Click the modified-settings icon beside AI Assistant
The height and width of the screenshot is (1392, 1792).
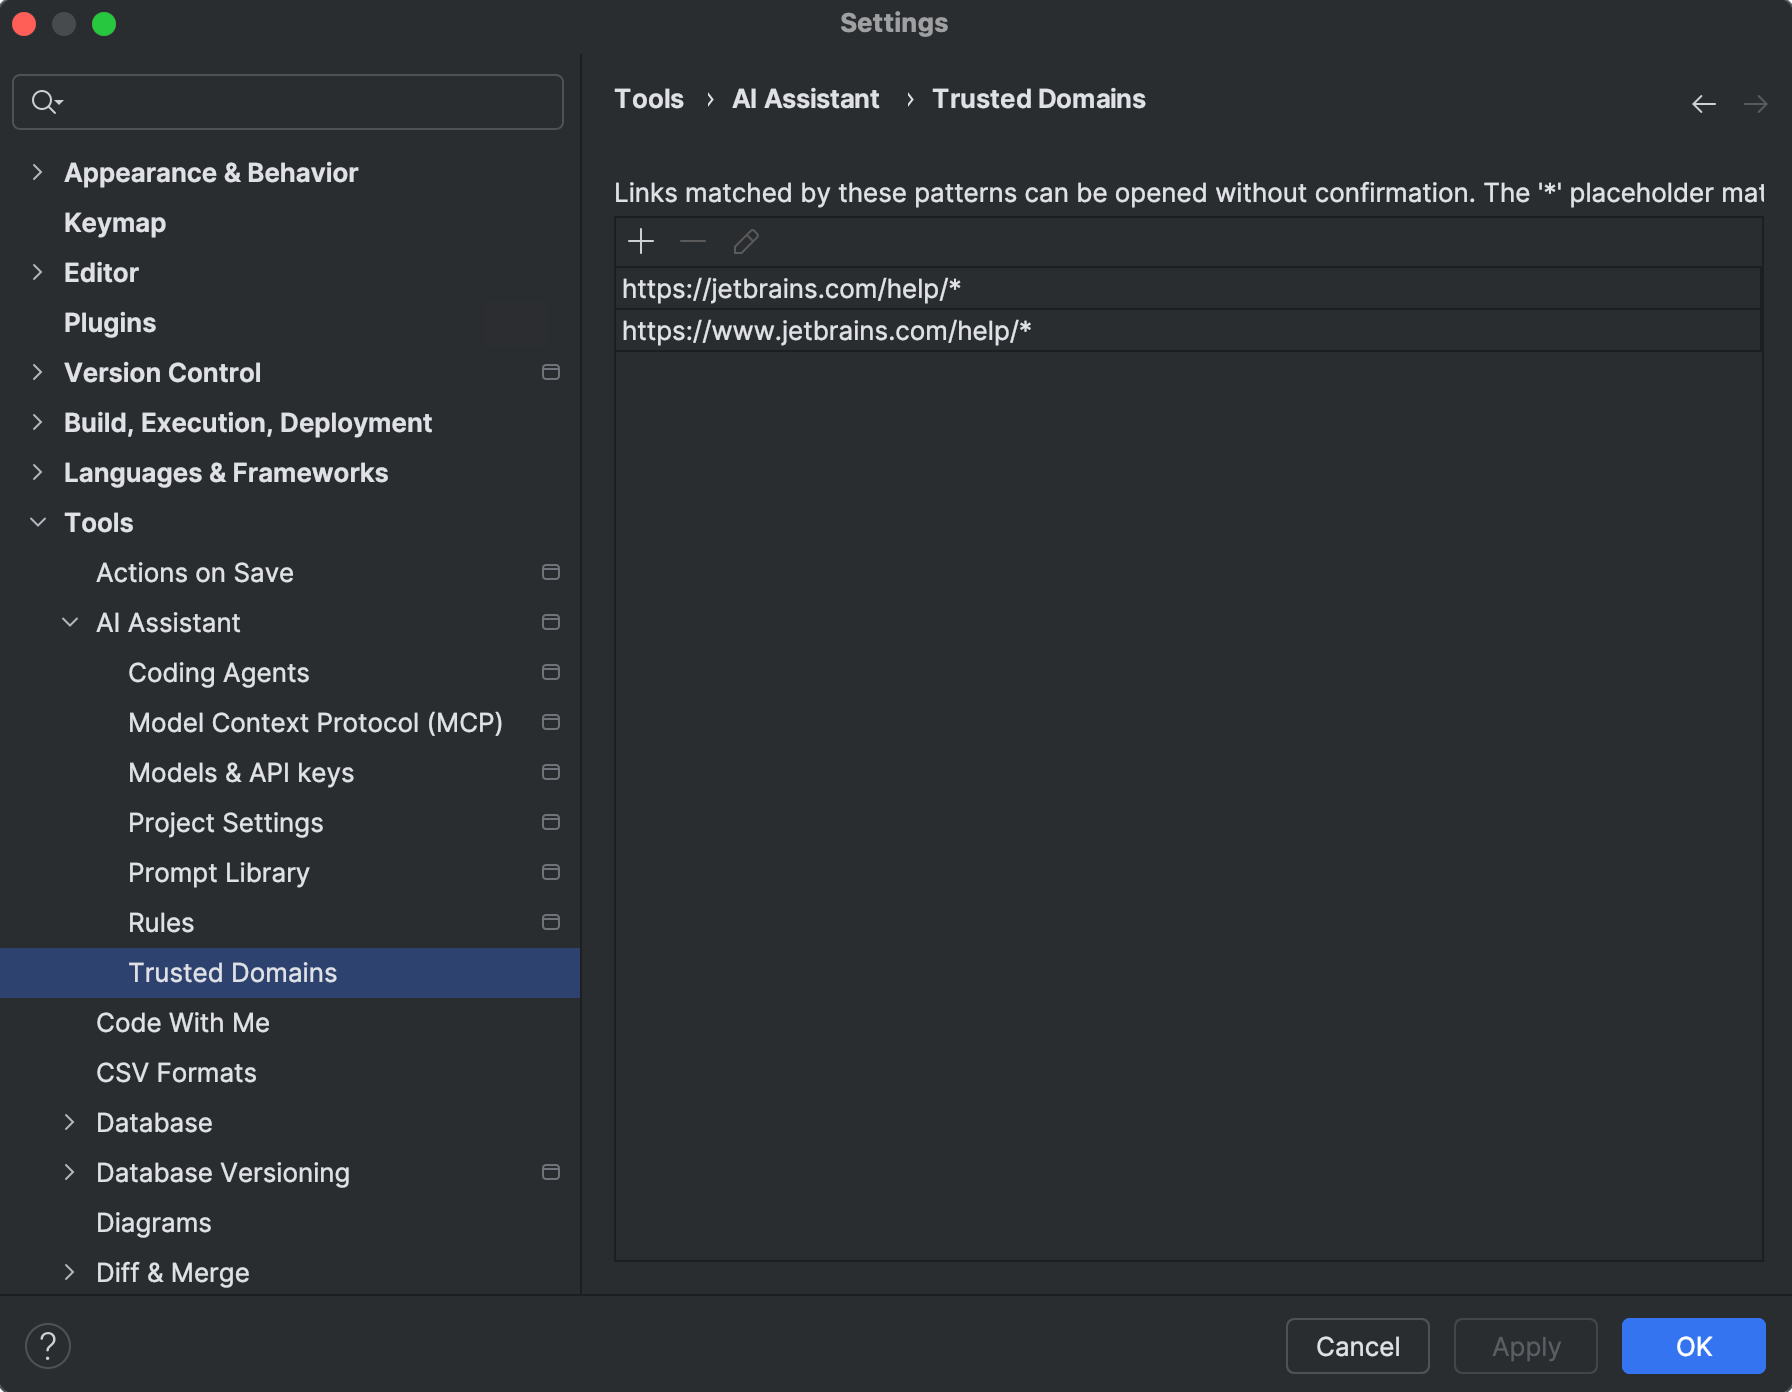click(x=551, y=621)
